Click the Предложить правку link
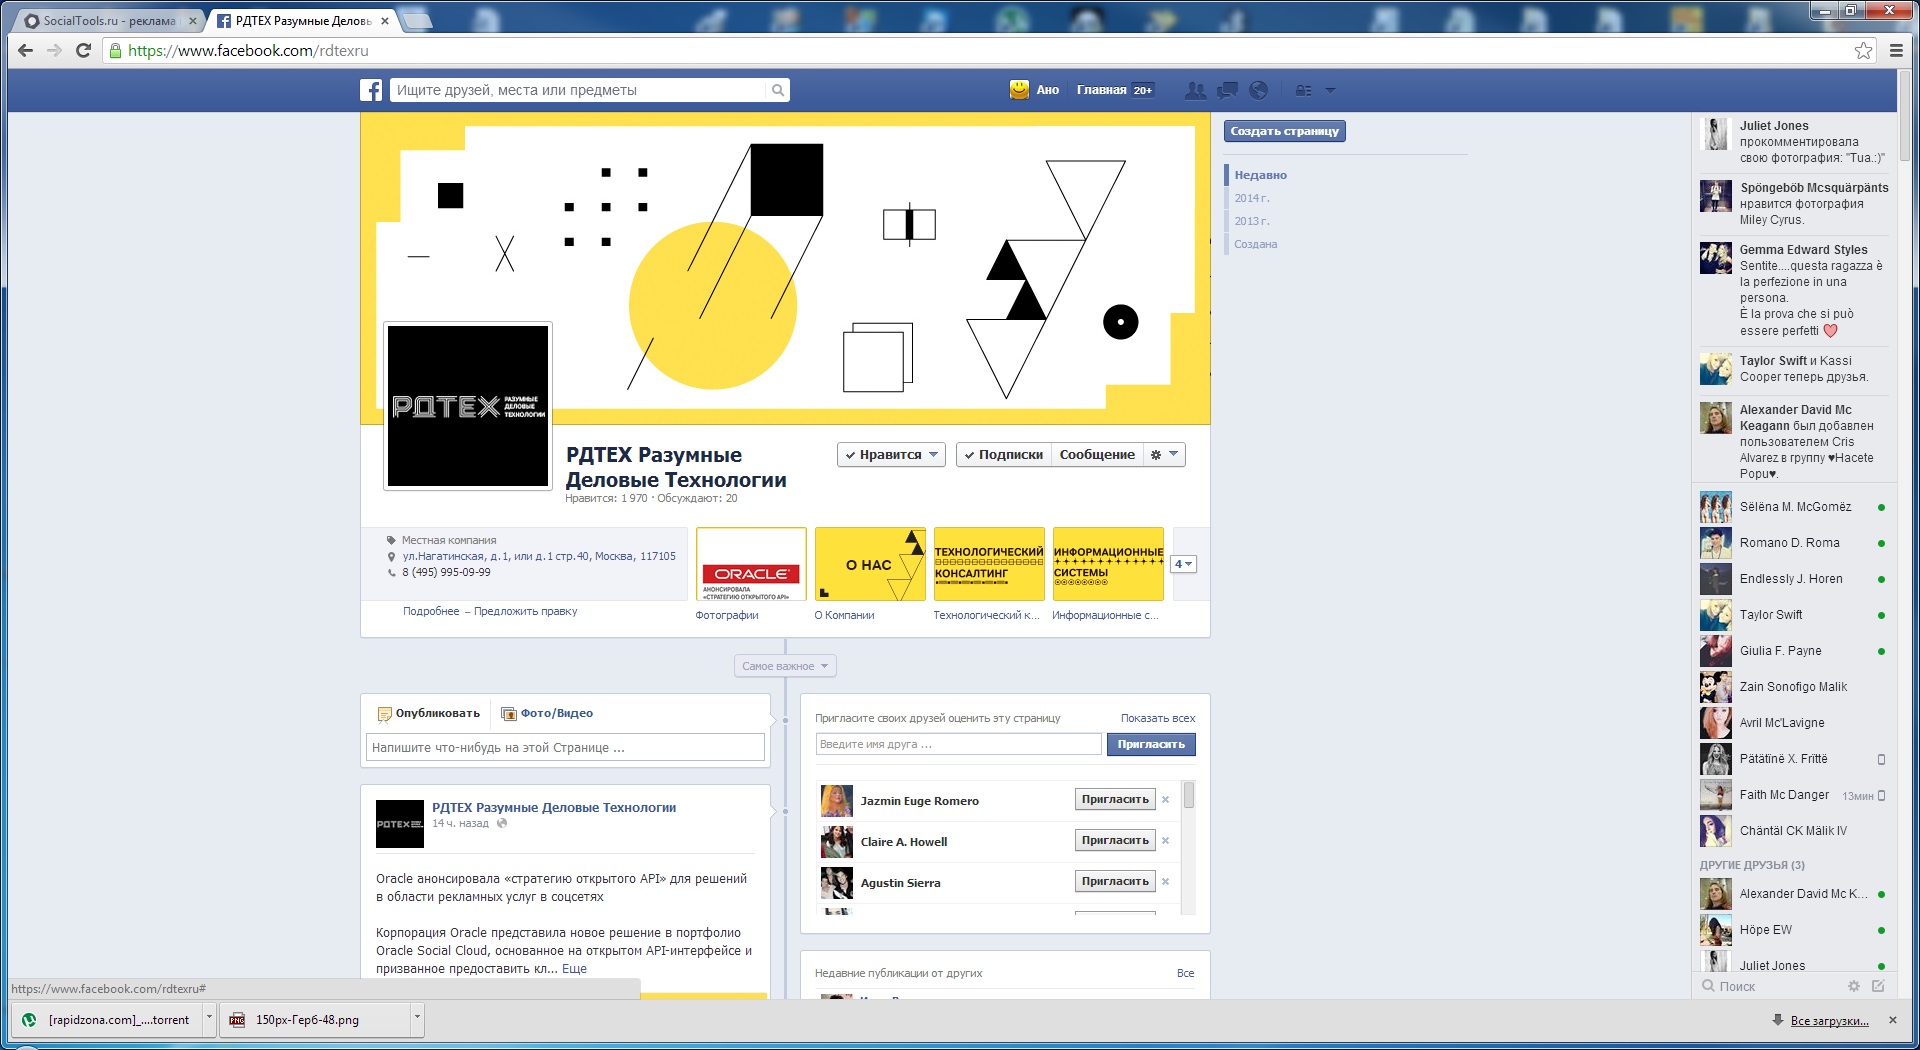The height and width of the screenshot is (1050, 1920). point(525,611)
